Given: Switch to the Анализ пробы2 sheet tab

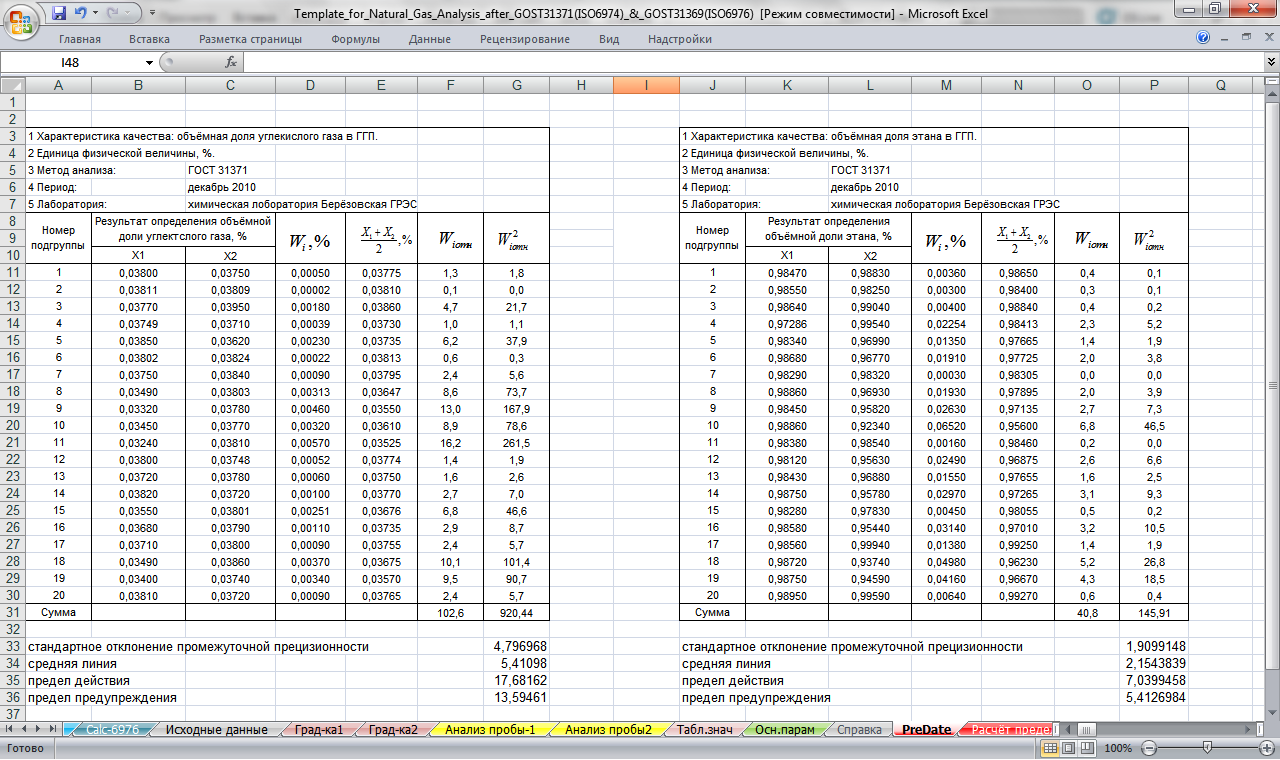Looking at the screenshot, I should tap(608, 730).
